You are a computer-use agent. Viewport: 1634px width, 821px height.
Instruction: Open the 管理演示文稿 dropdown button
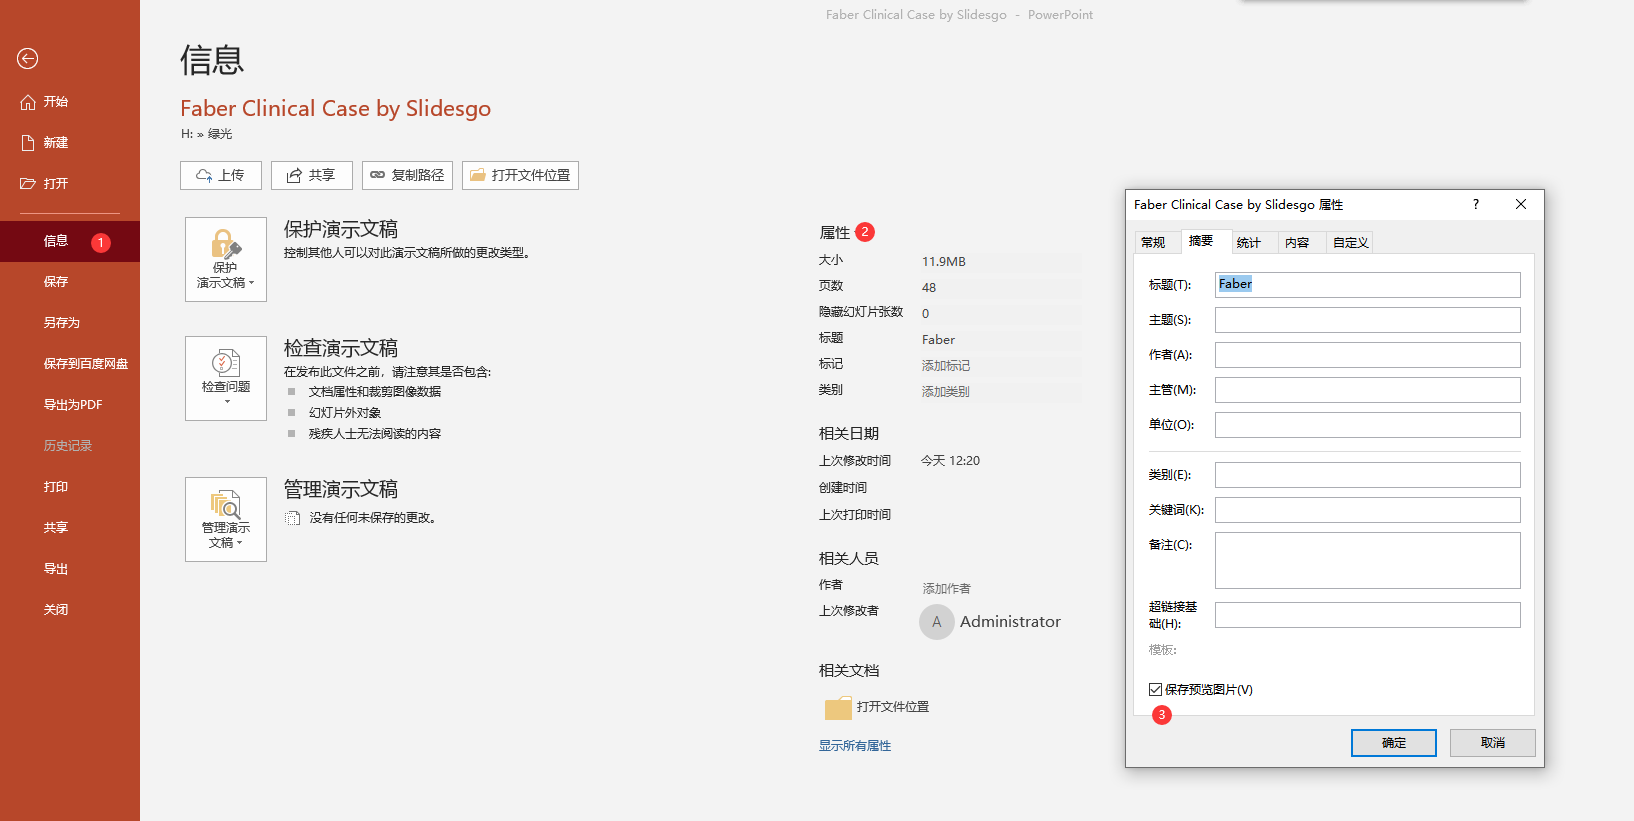226,519
